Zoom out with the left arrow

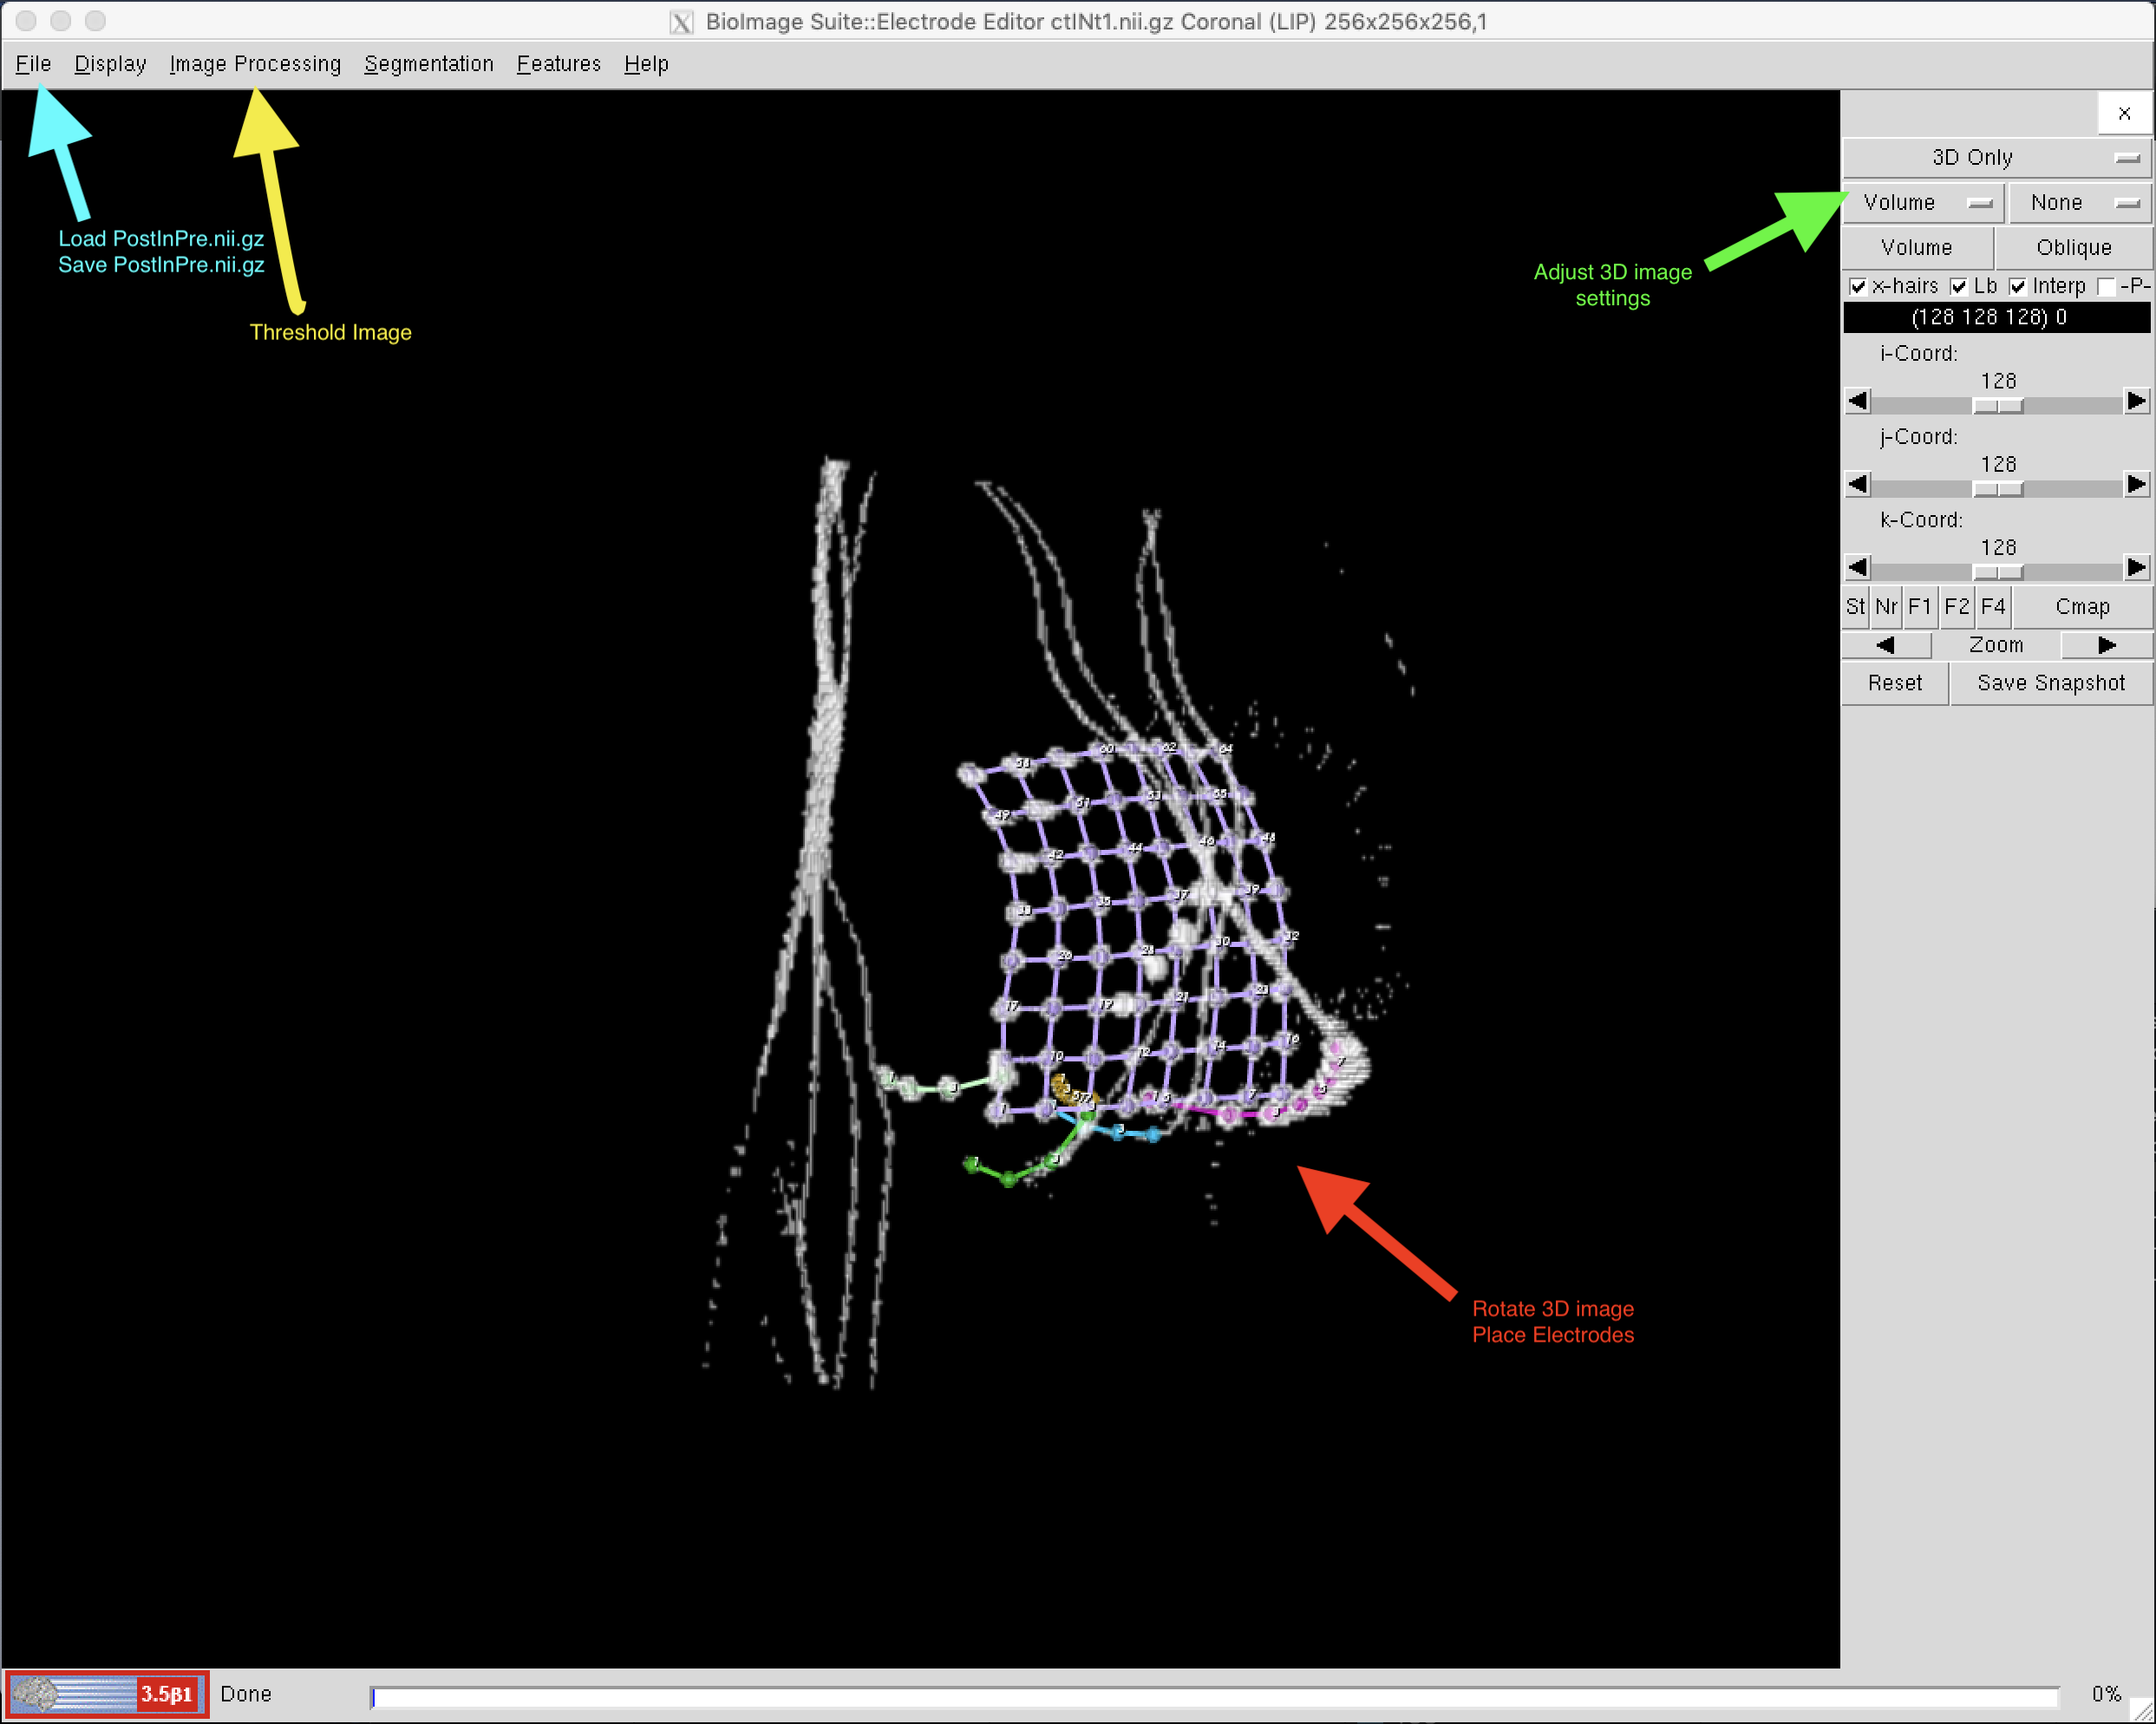(x=1885, y=645)
